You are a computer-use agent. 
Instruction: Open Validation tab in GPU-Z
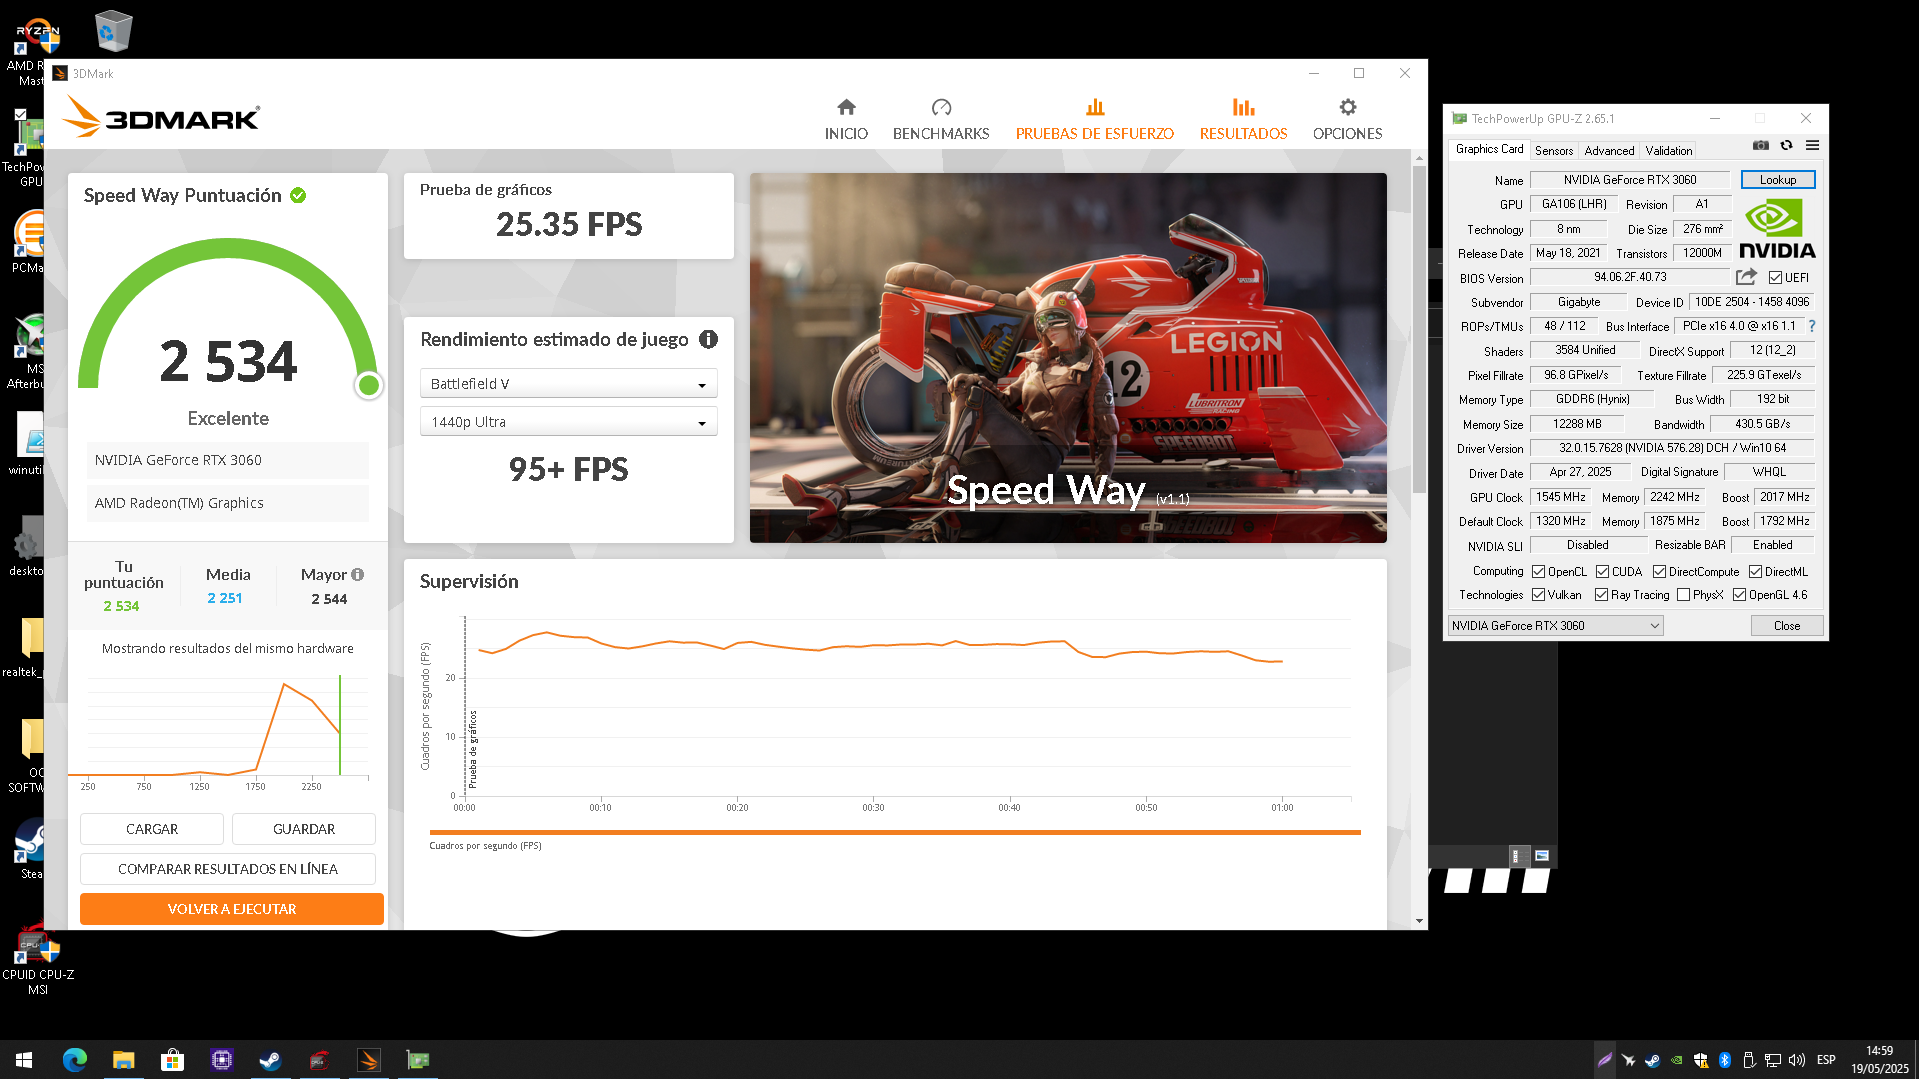pos(1669,151)
